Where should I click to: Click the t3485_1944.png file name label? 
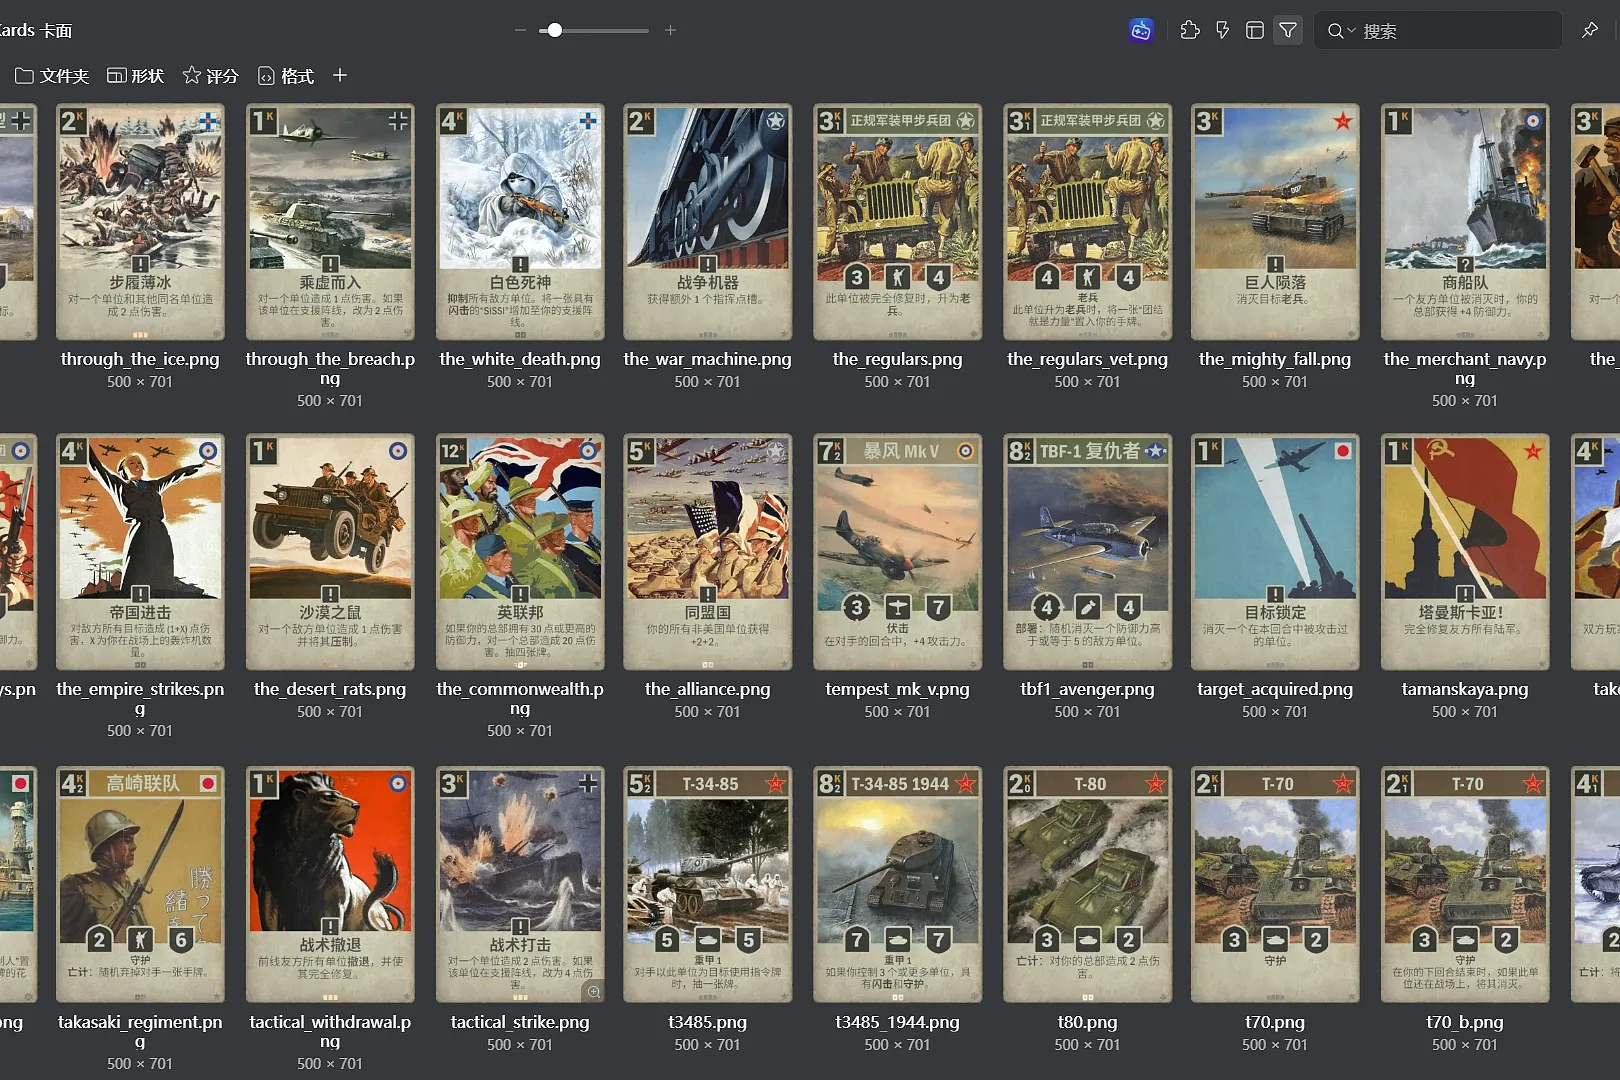(897, 1022)
